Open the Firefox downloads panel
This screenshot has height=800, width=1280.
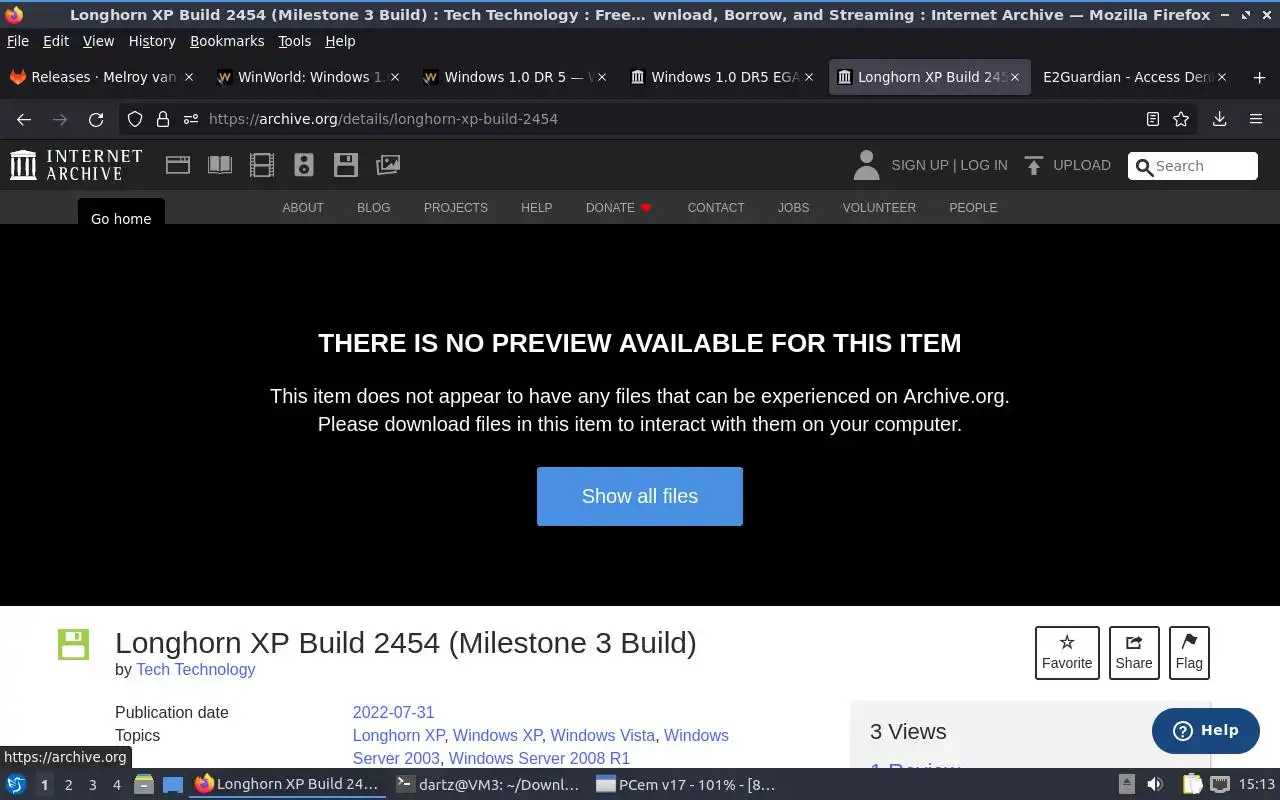[1219, 119]
